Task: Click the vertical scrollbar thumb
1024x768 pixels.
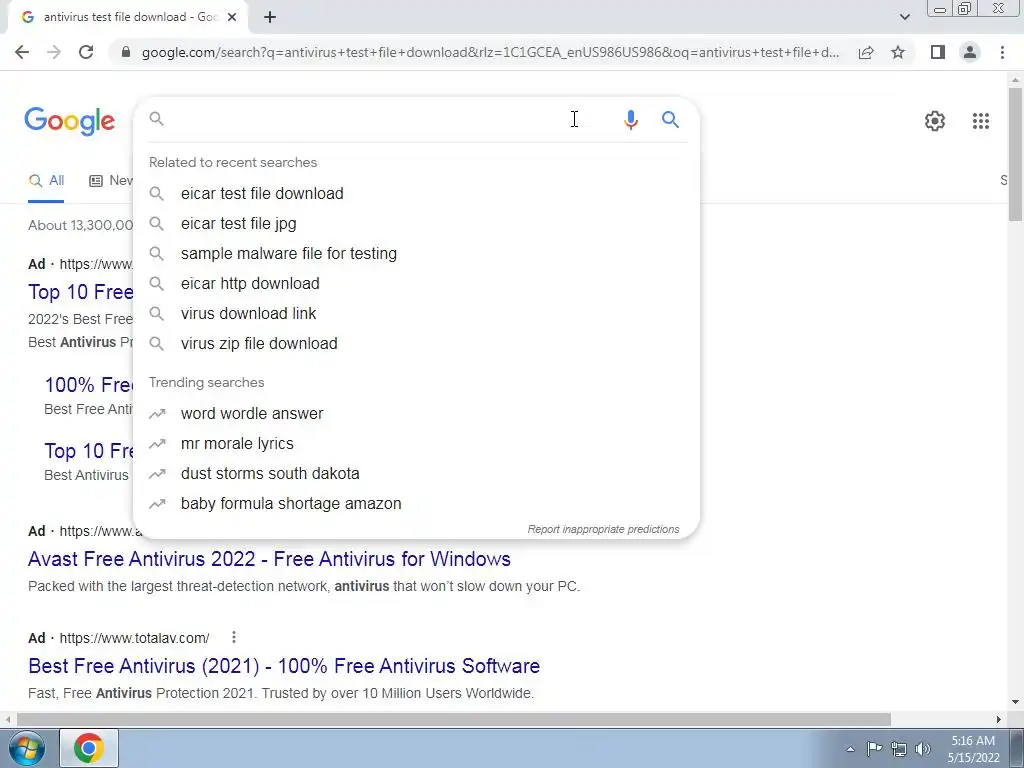Action: [x=1016, y=153]
